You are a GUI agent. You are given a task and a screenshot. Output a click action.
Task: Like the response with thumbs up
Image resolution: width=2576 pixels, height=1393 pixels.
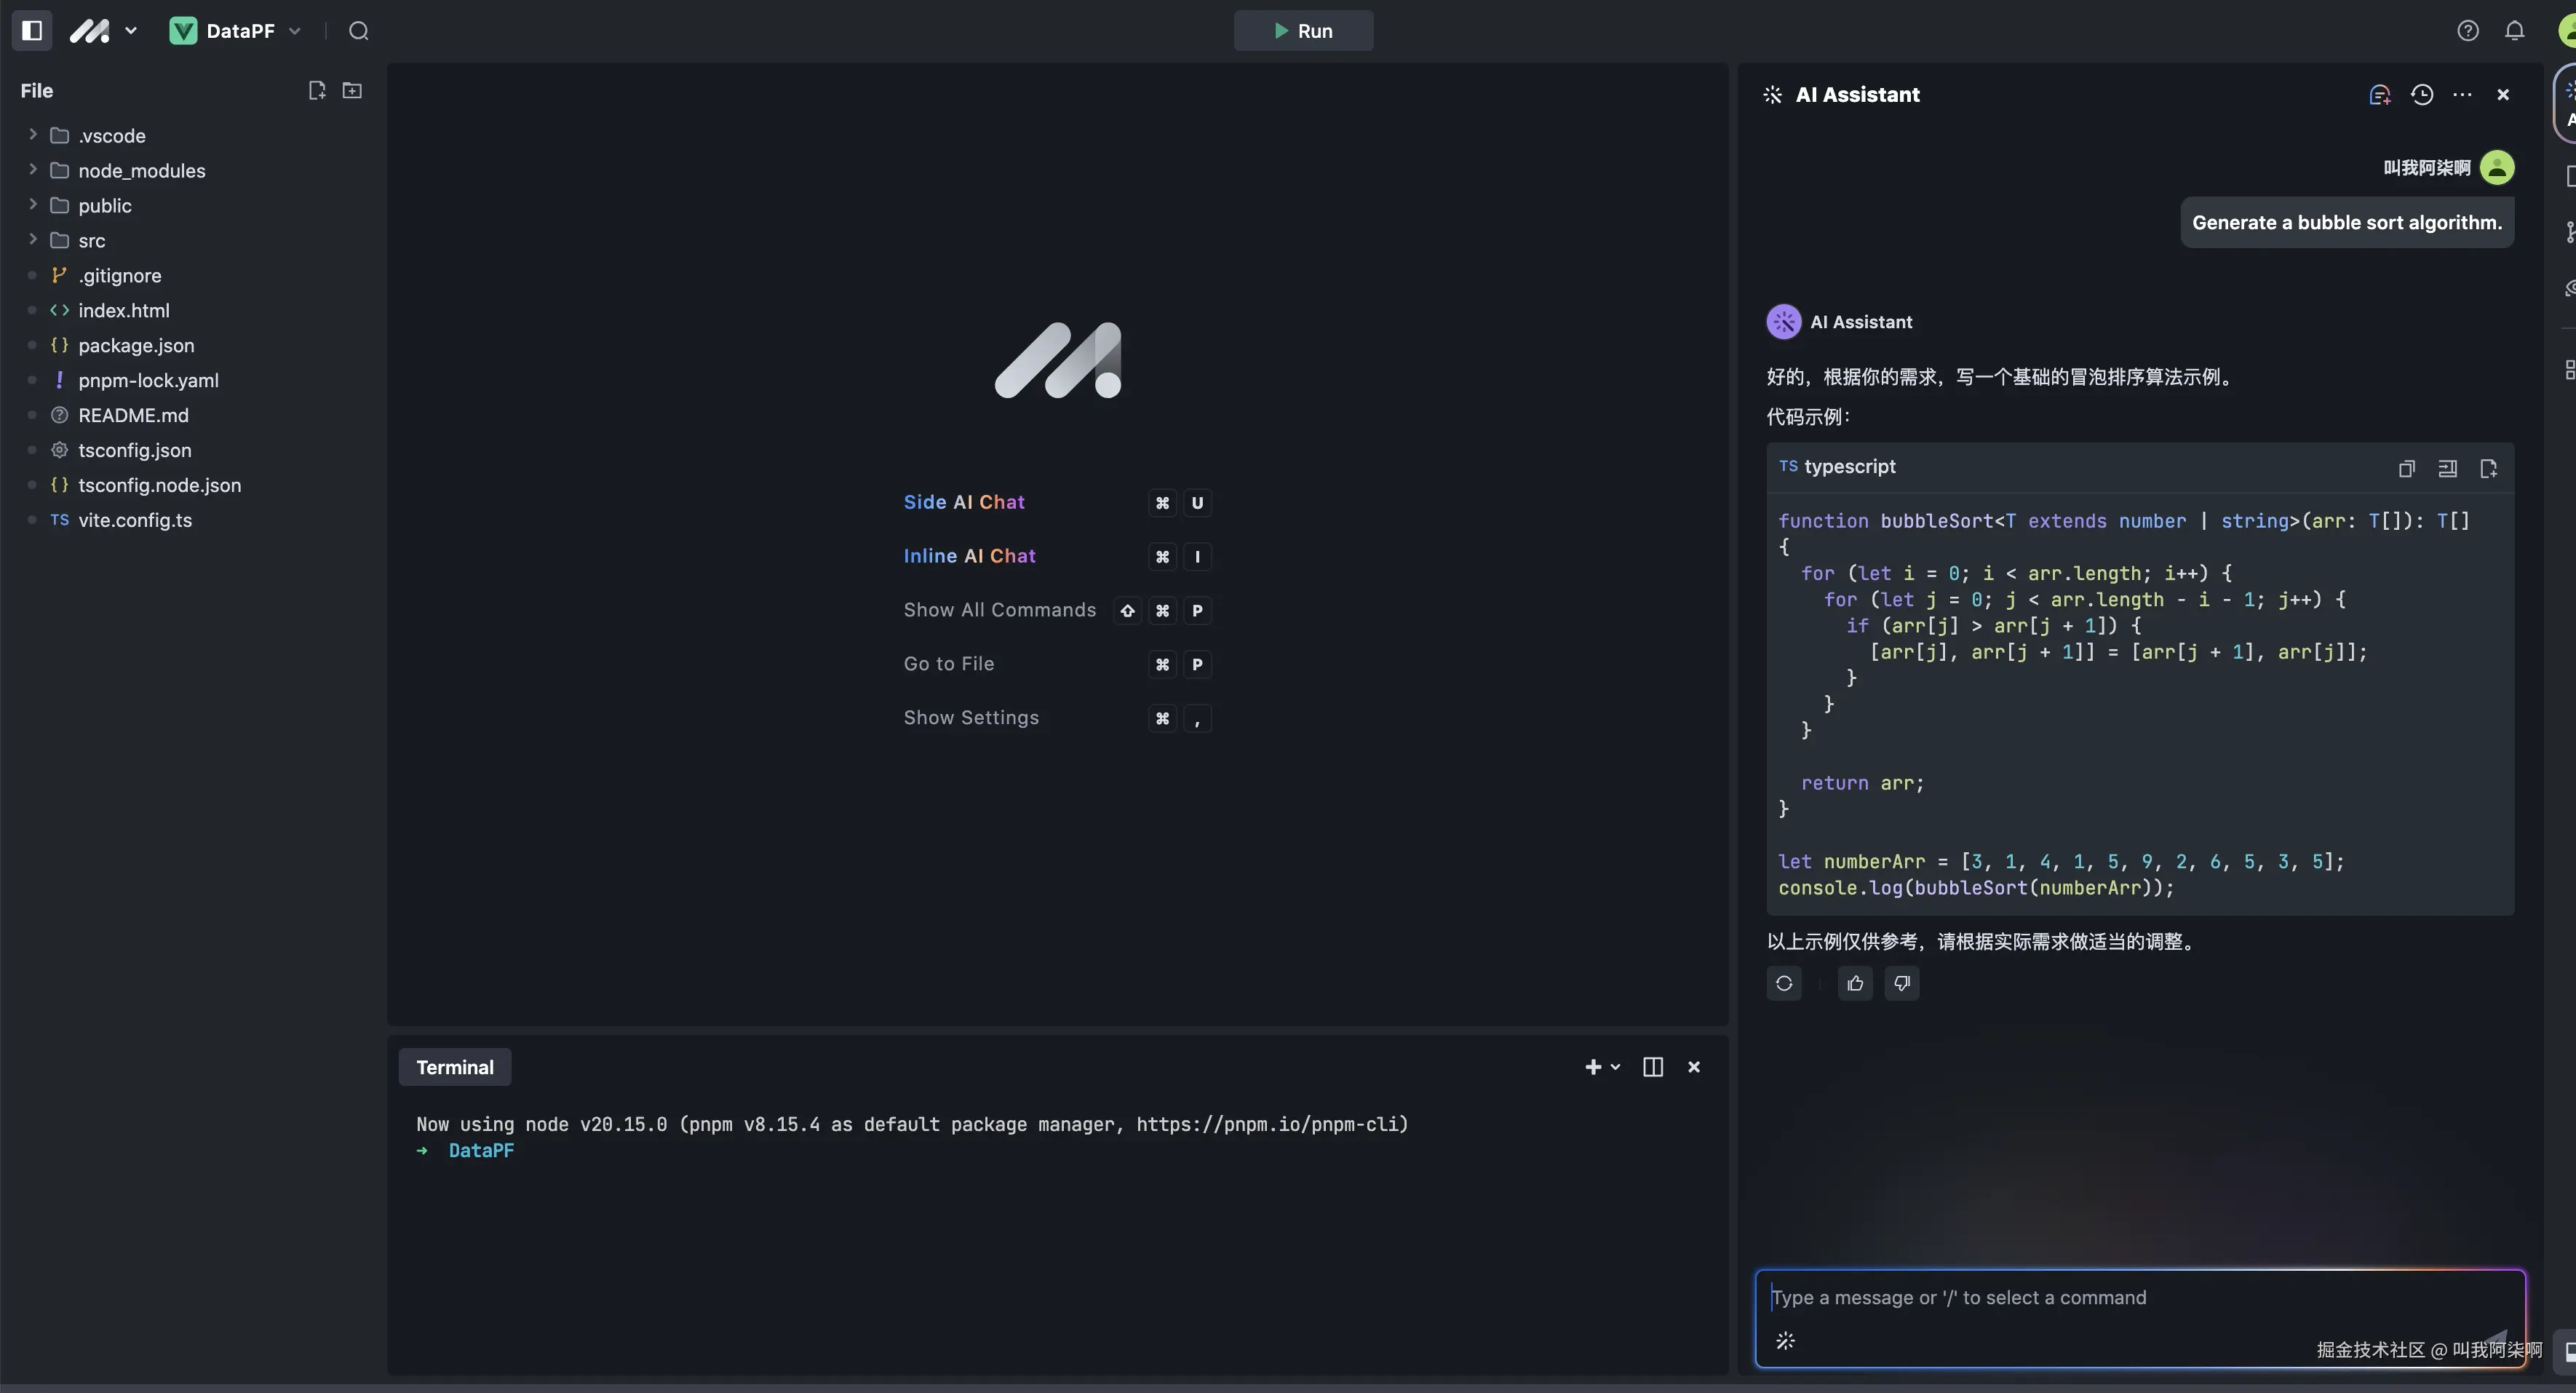1855,983
